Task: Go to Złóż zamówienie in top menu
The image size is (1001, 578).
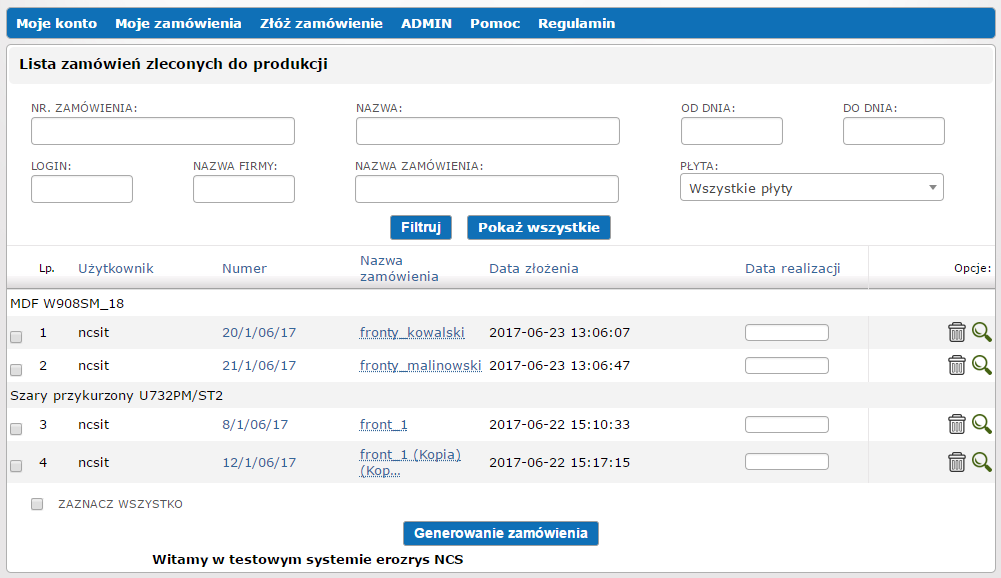Action: [321, 23]
